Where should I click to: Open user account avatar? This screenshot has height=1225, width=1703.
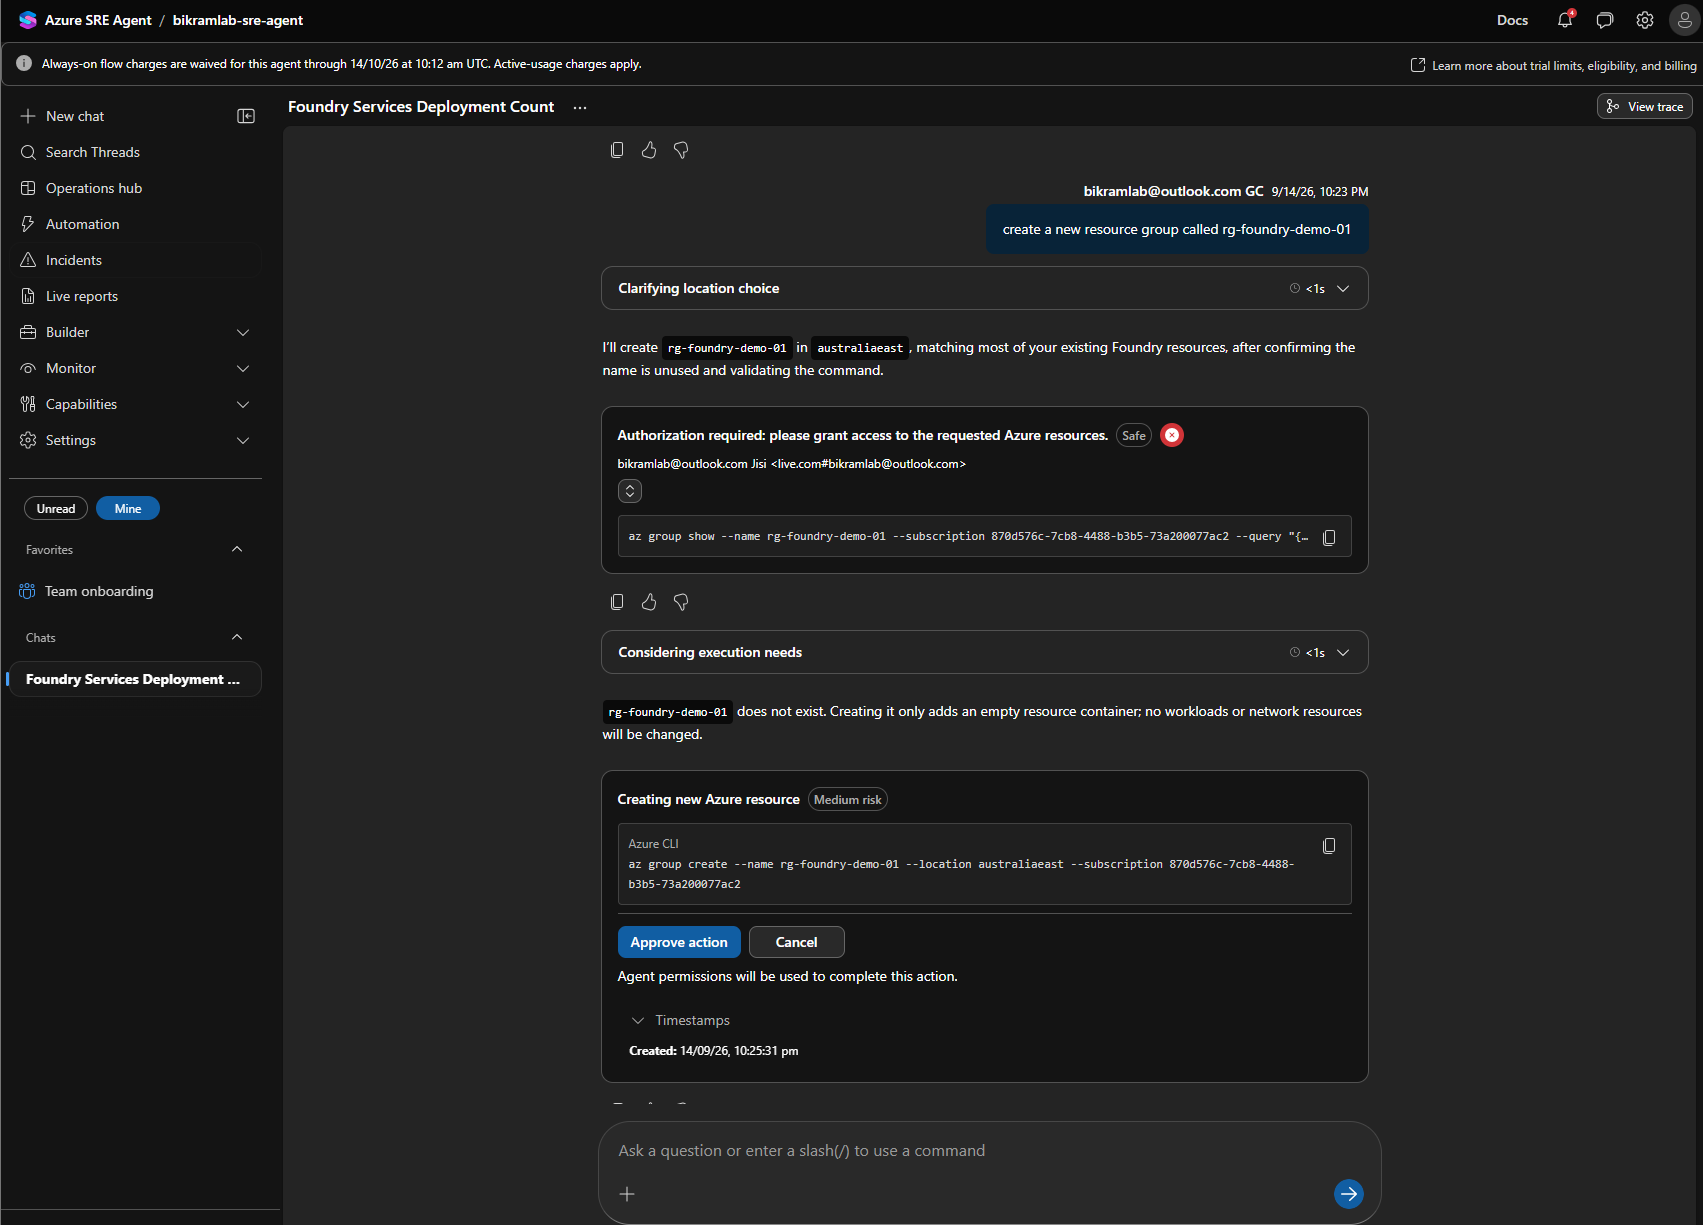[x=1685, y=20]
